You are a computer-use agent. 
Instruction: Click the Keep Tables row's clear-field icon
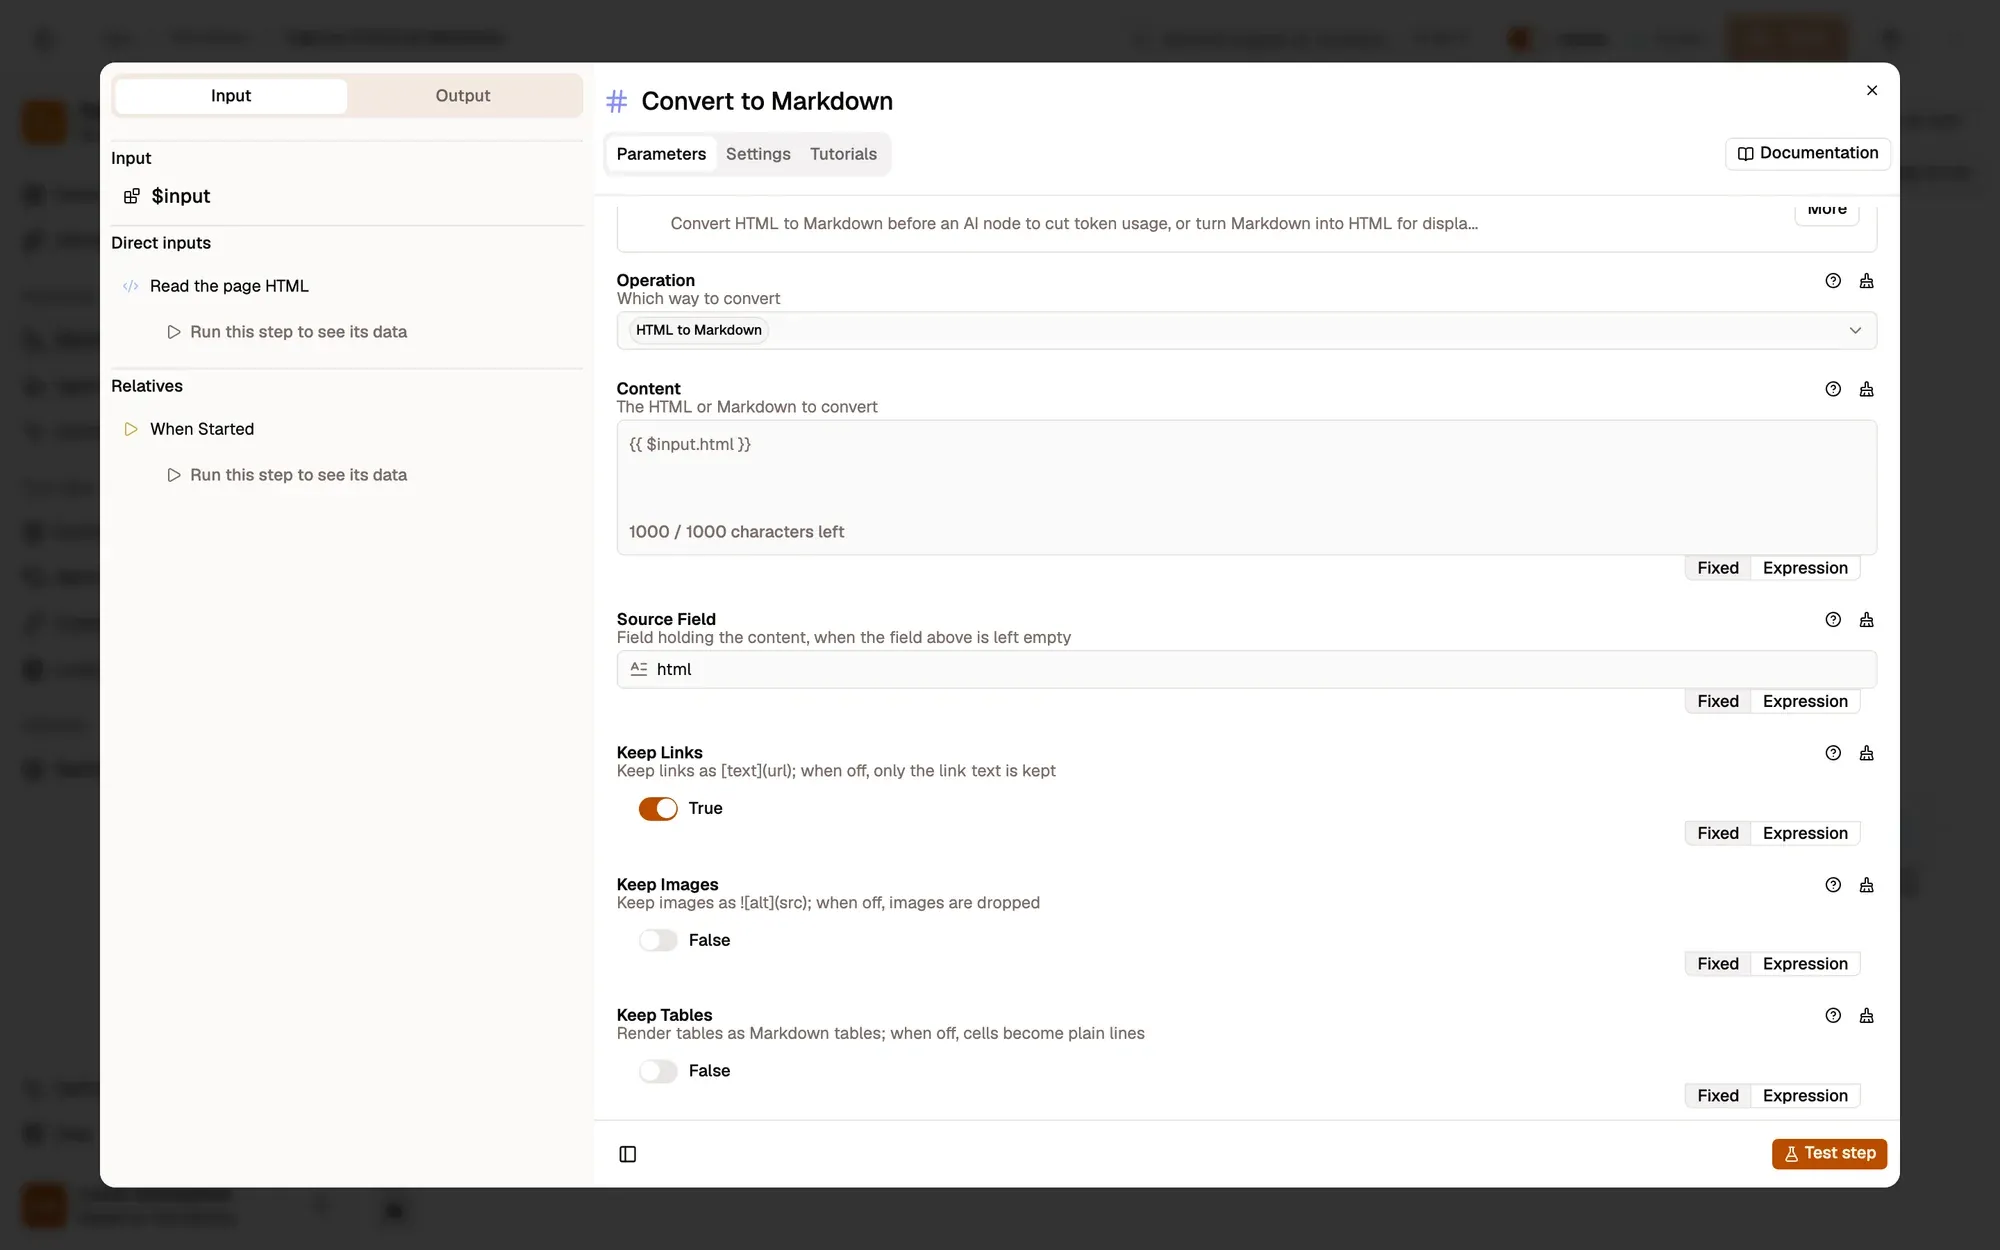coord(1866,1016)
